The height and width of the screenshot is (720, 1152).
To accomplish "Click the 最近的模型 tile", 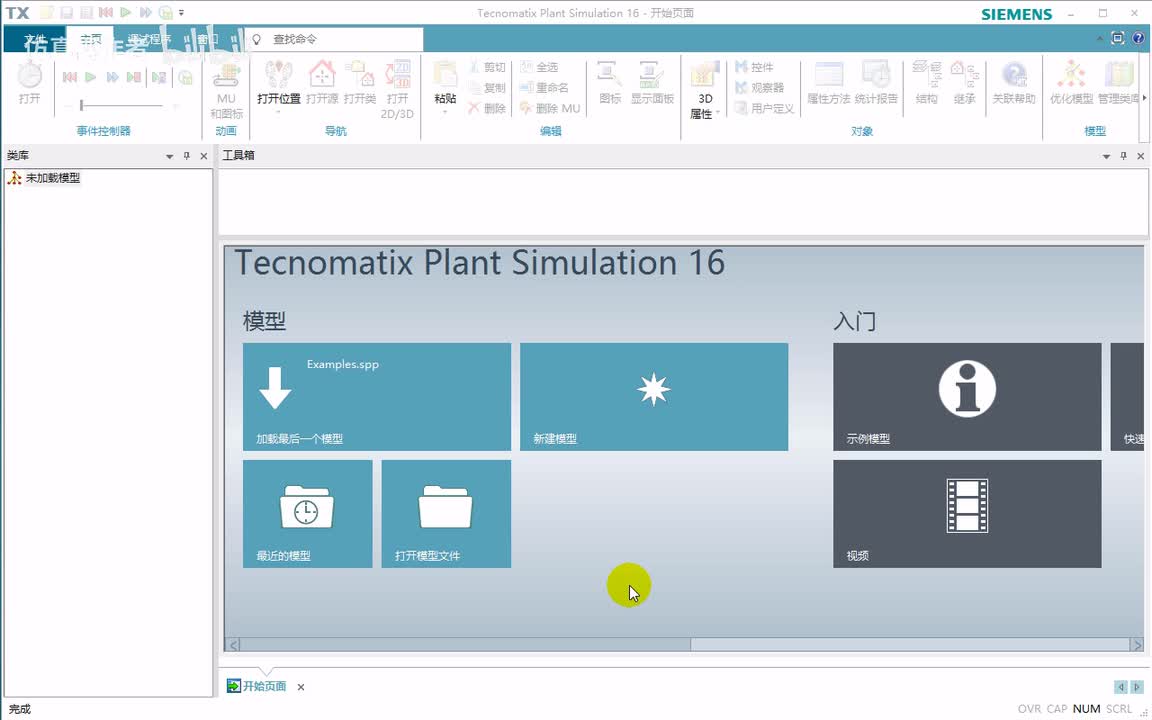I will pos(307,514).
